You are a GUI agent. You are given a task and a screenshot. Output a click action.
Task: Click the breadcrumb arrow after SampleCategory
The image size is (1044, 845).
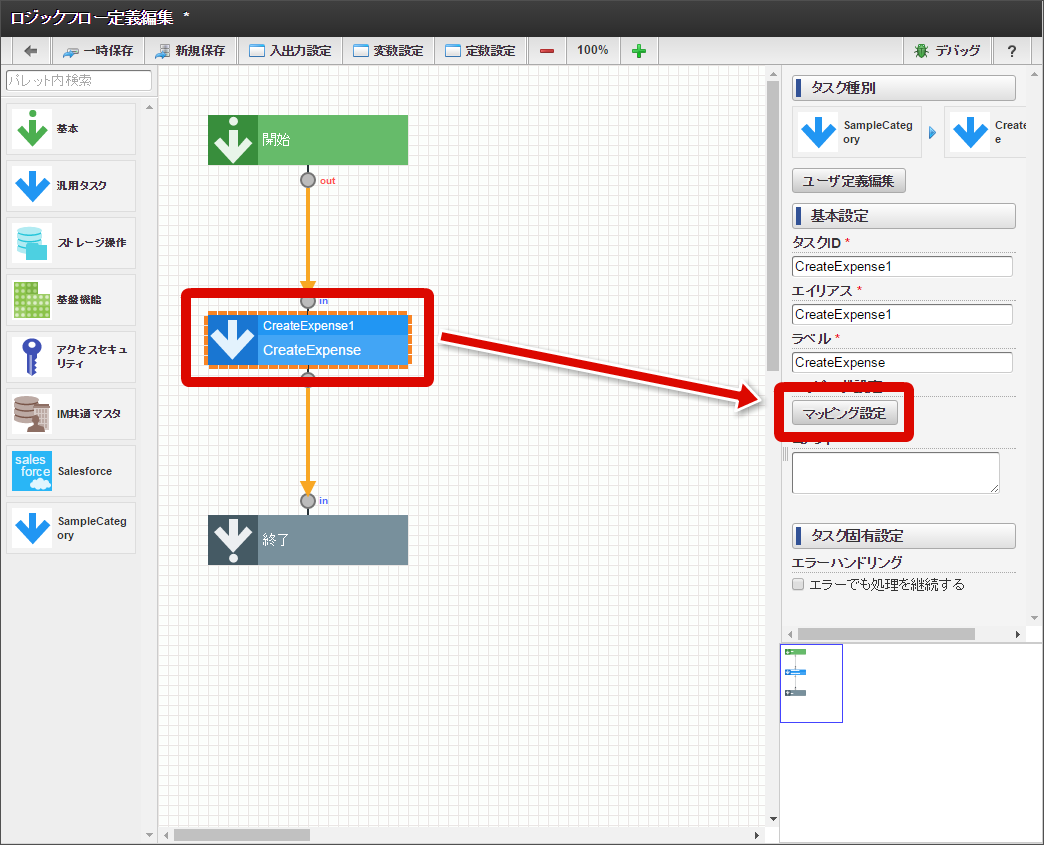coord(932,133)
